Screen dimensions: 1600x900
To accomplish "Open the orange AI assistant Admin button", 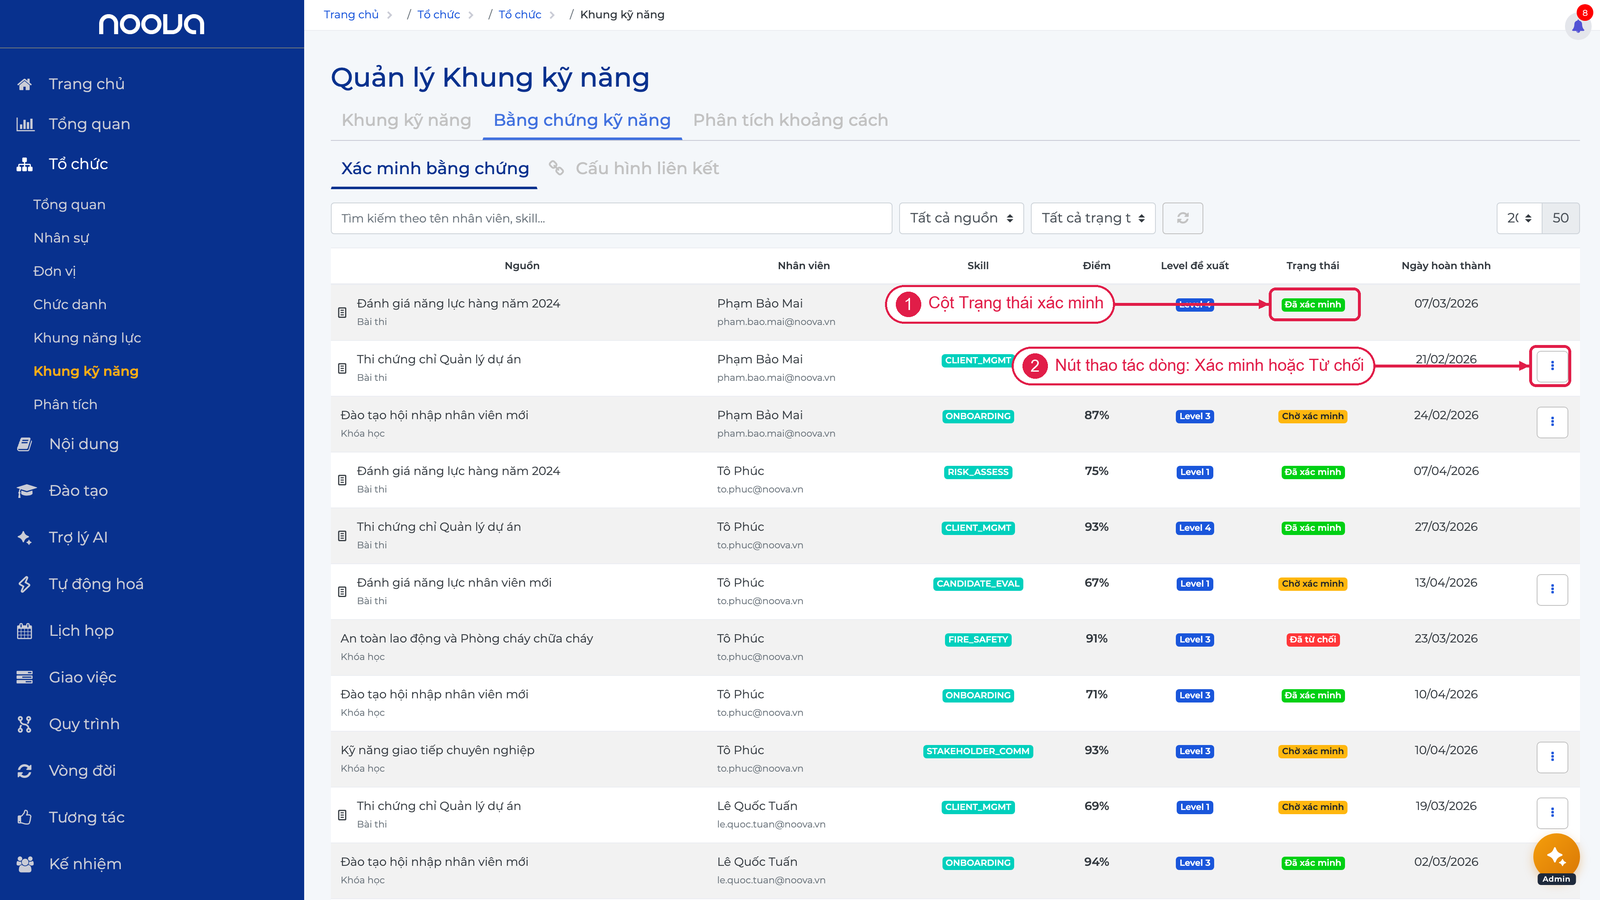I will click(1556, 858).
